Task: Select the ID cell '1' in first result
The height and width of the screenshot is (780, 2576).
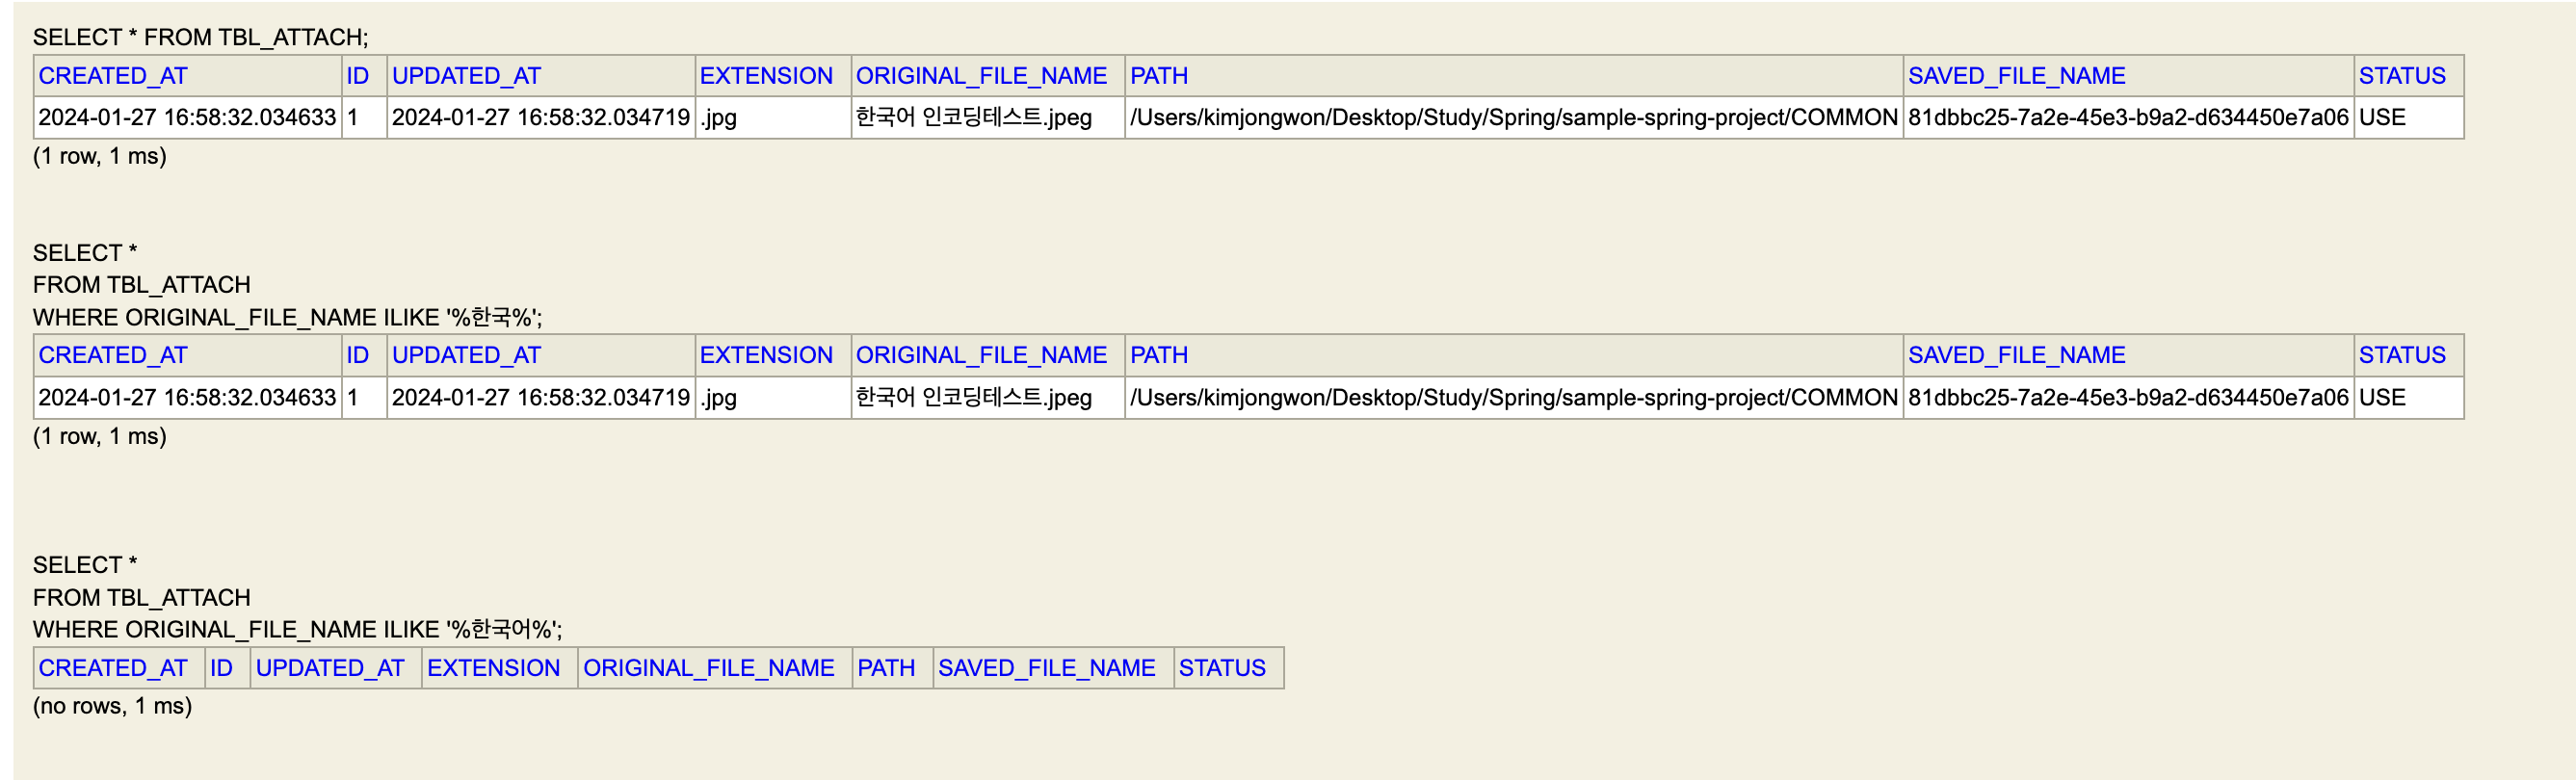Action: (x=364, y=117)
